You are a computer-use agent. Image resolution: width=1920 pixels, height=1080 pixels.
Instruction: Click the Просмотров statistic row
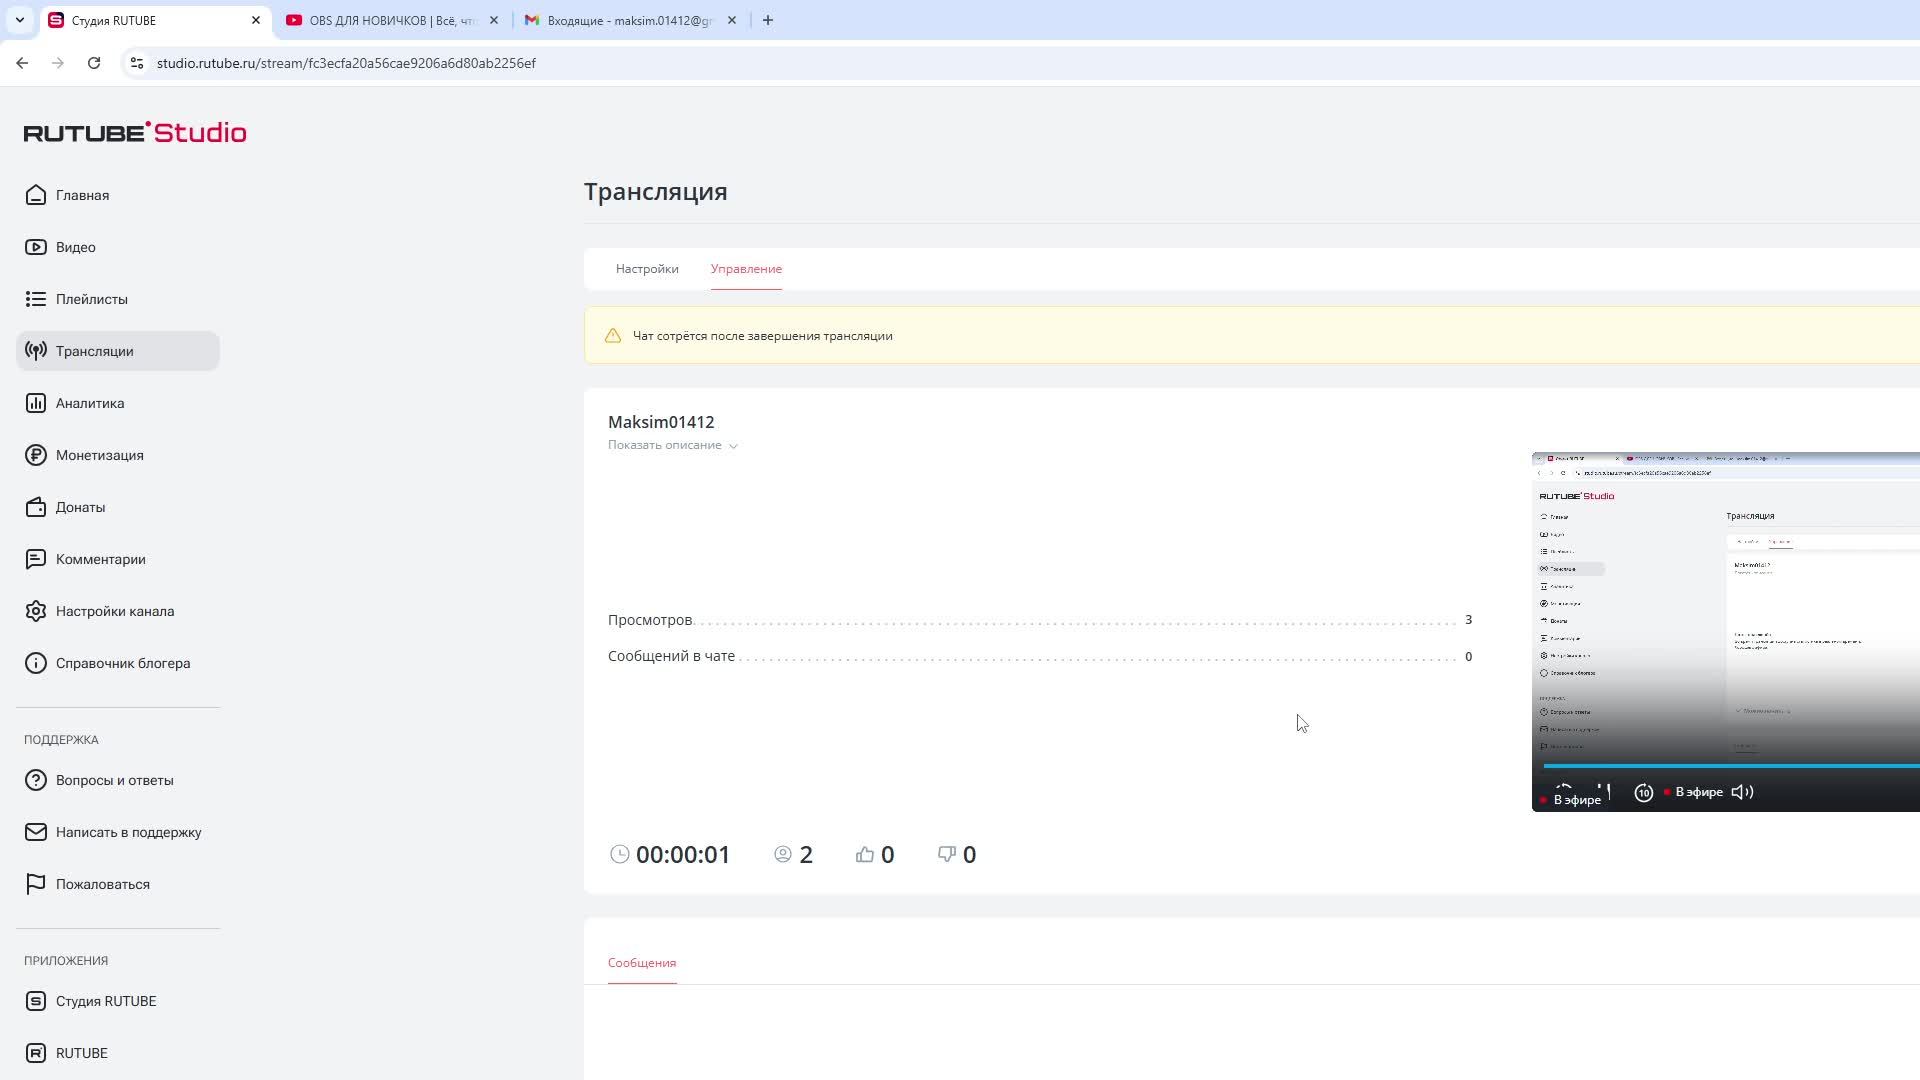pyautogui.click(x=1040, y=620)
